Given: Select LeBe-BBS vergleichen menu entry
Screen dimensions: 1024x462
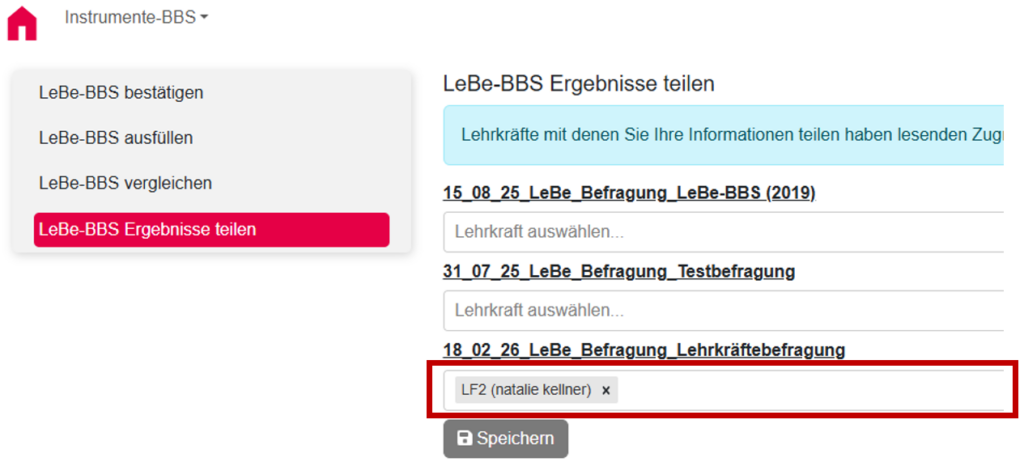Looking at the screenshot, I should coord(125,184).
